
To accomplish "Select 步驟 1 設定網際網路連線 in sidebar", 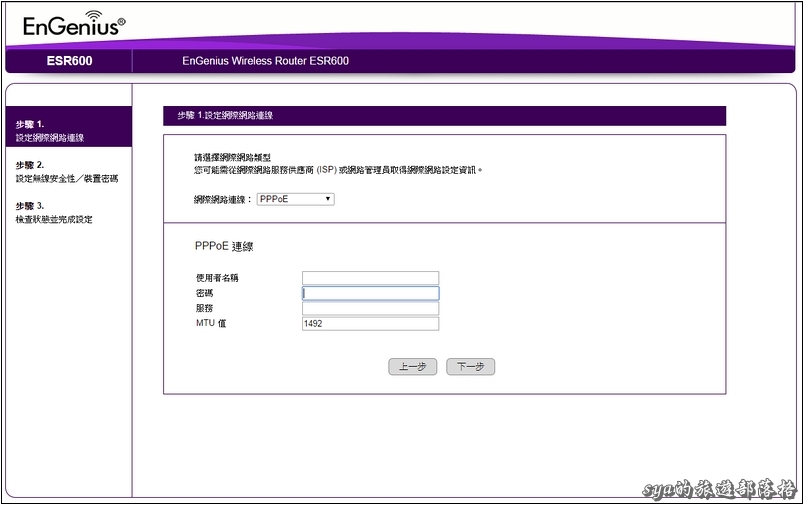I will [x=69, y=127].
